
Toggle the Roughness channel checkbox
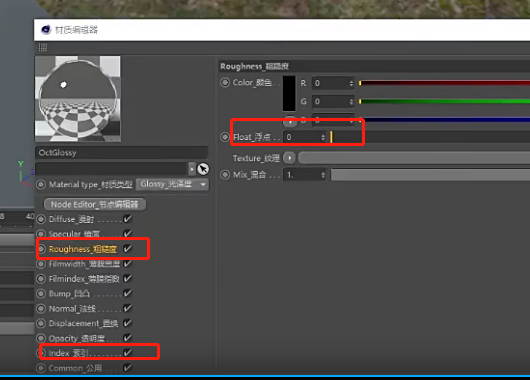click(127, 249)
